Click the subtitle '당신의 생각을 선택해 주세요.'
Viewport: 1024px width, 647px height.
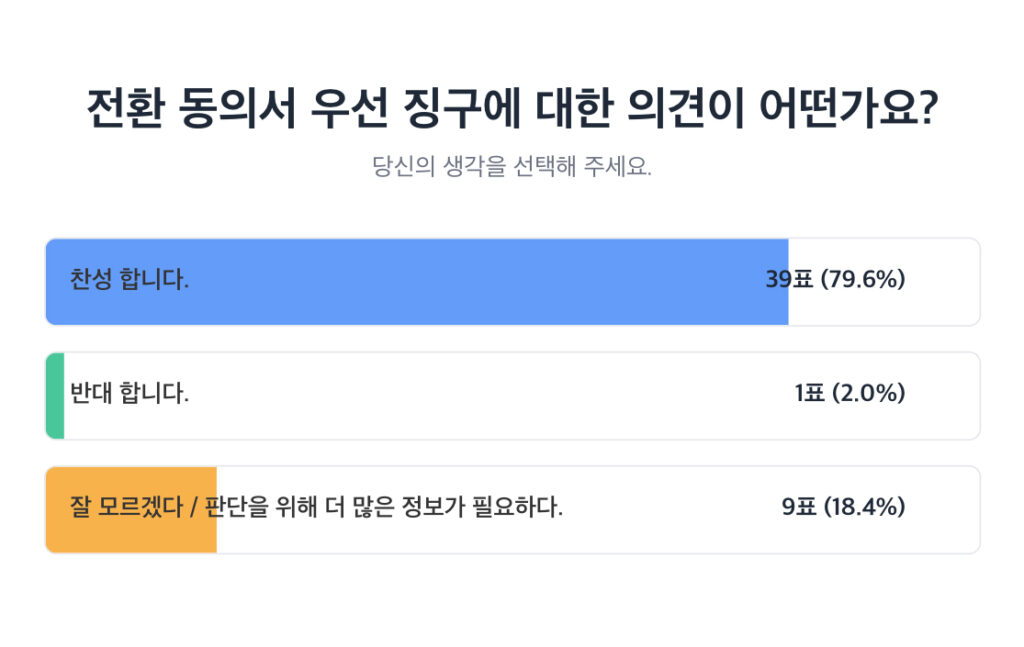tap(512, 166)
